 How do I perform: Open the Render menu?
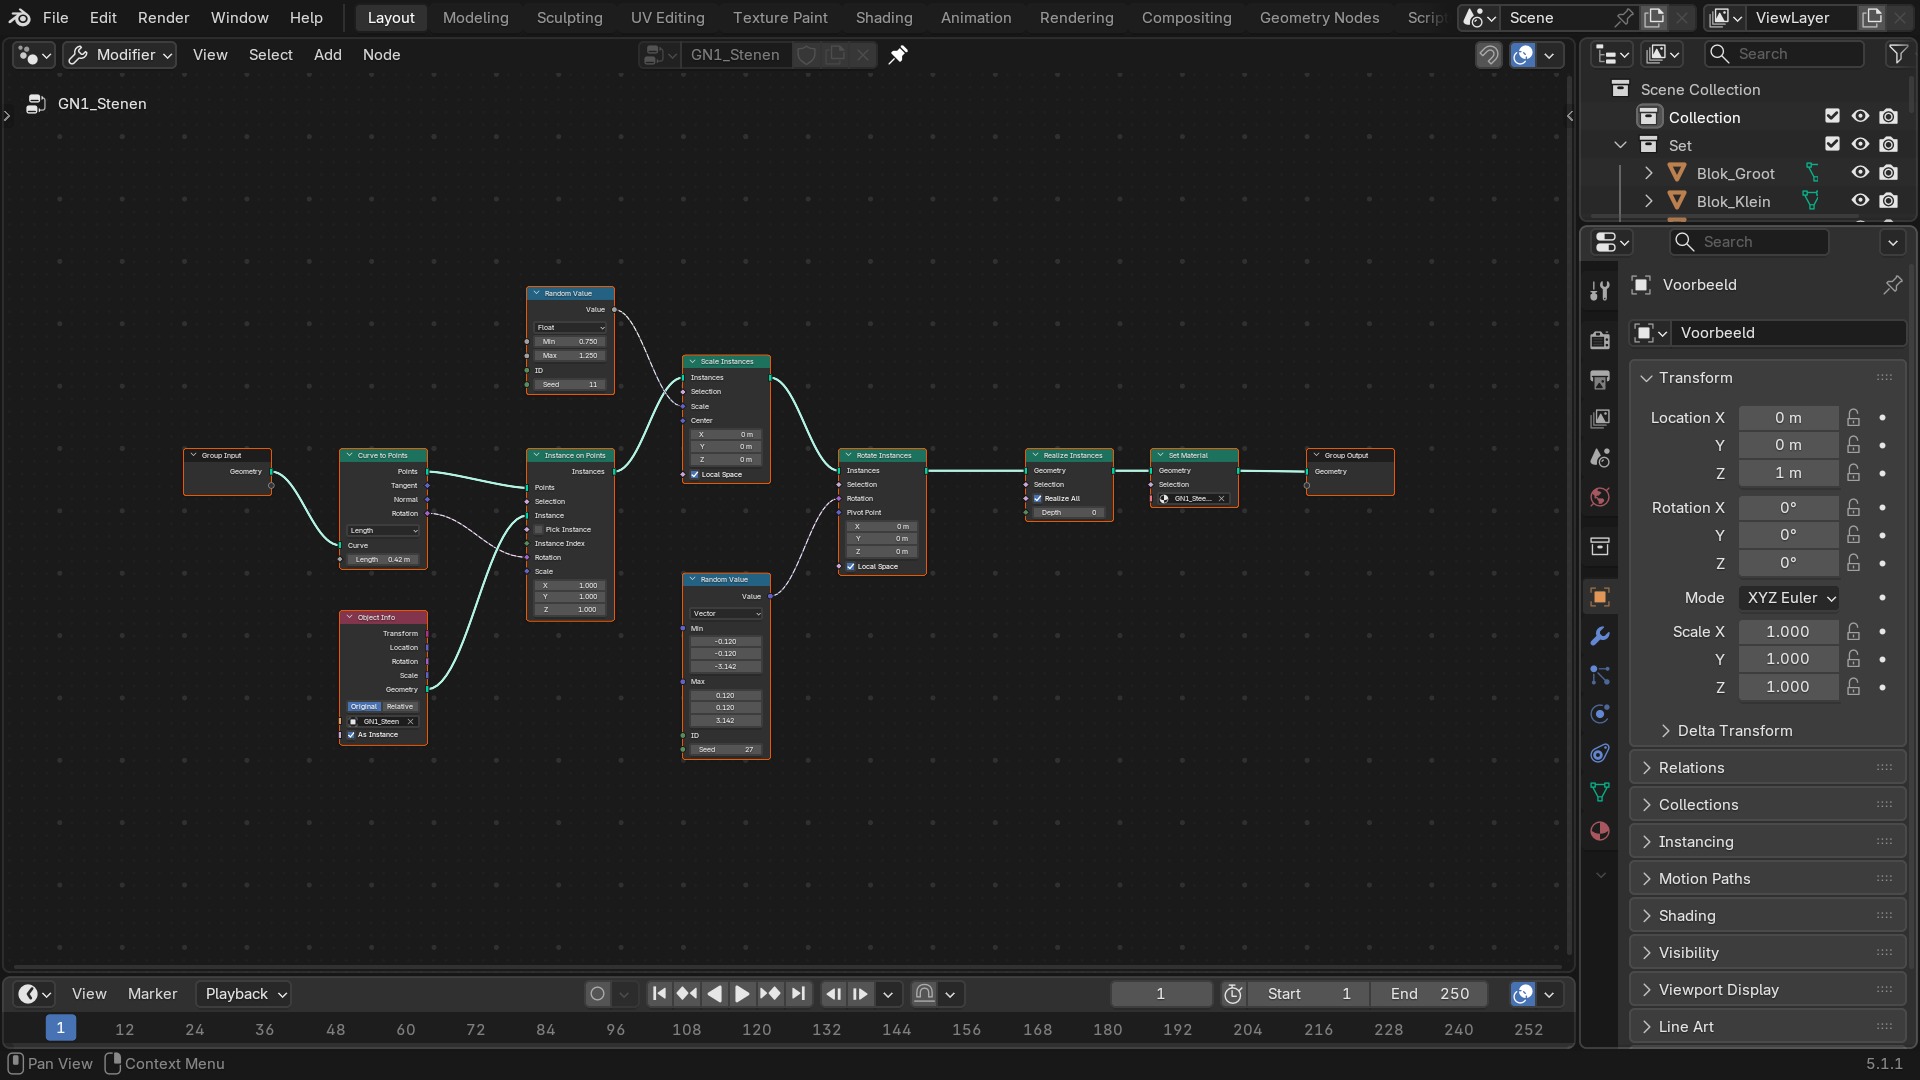click(164, 18)
